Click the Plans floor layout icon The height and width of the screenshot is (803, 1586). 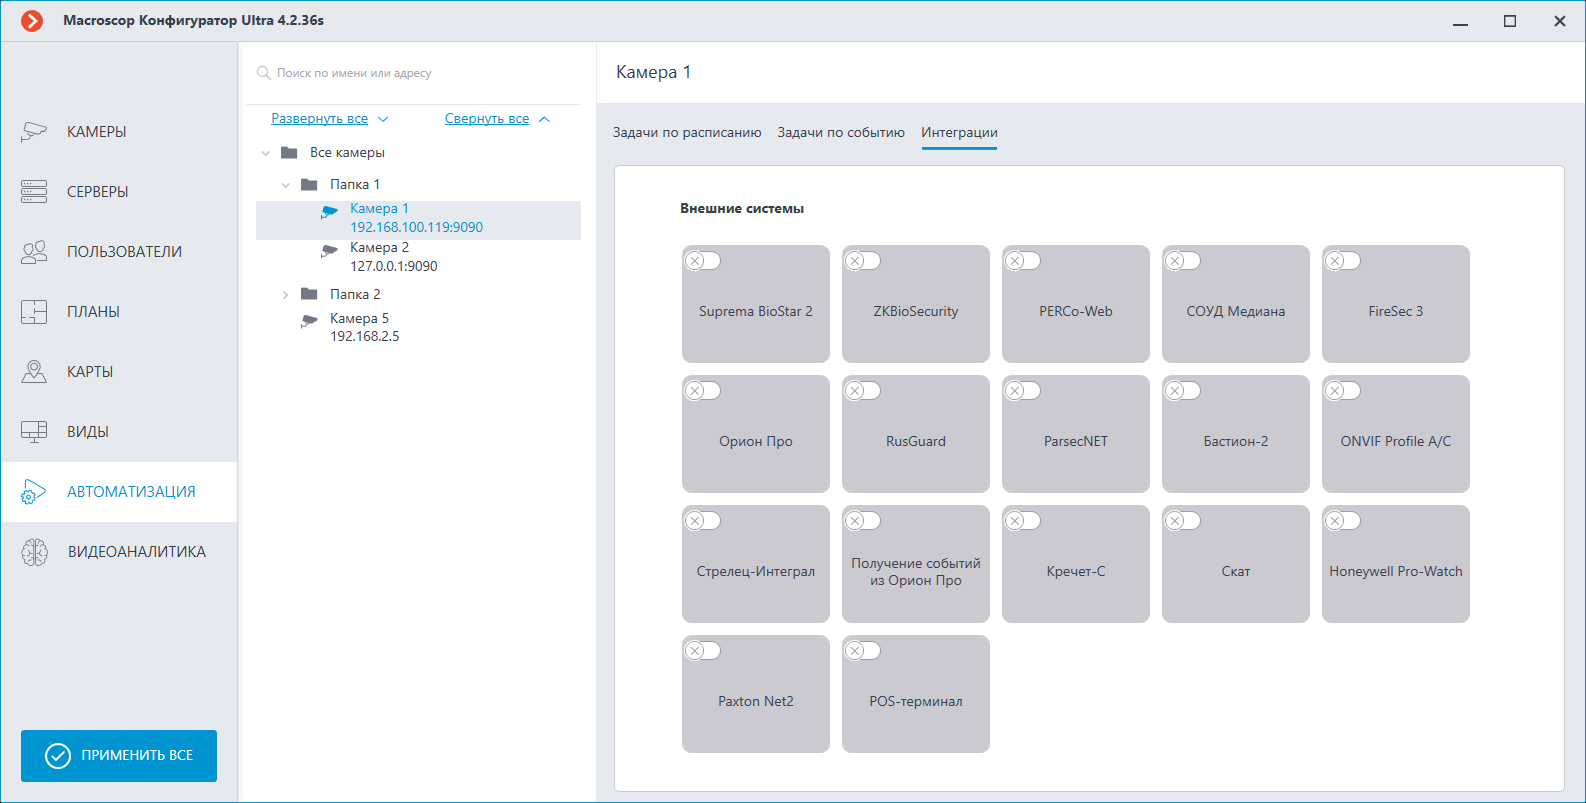coord(34,311)
